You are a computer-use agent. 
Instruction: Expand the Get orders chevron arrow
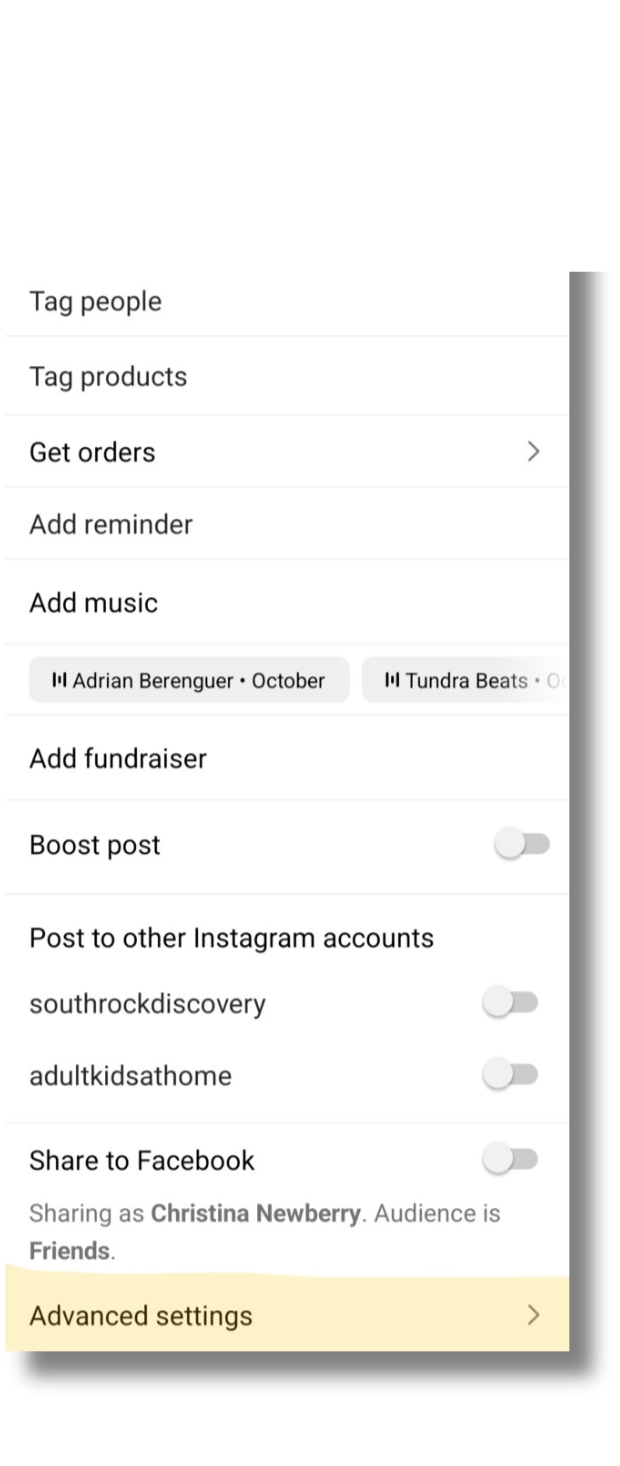coord(533,452)
